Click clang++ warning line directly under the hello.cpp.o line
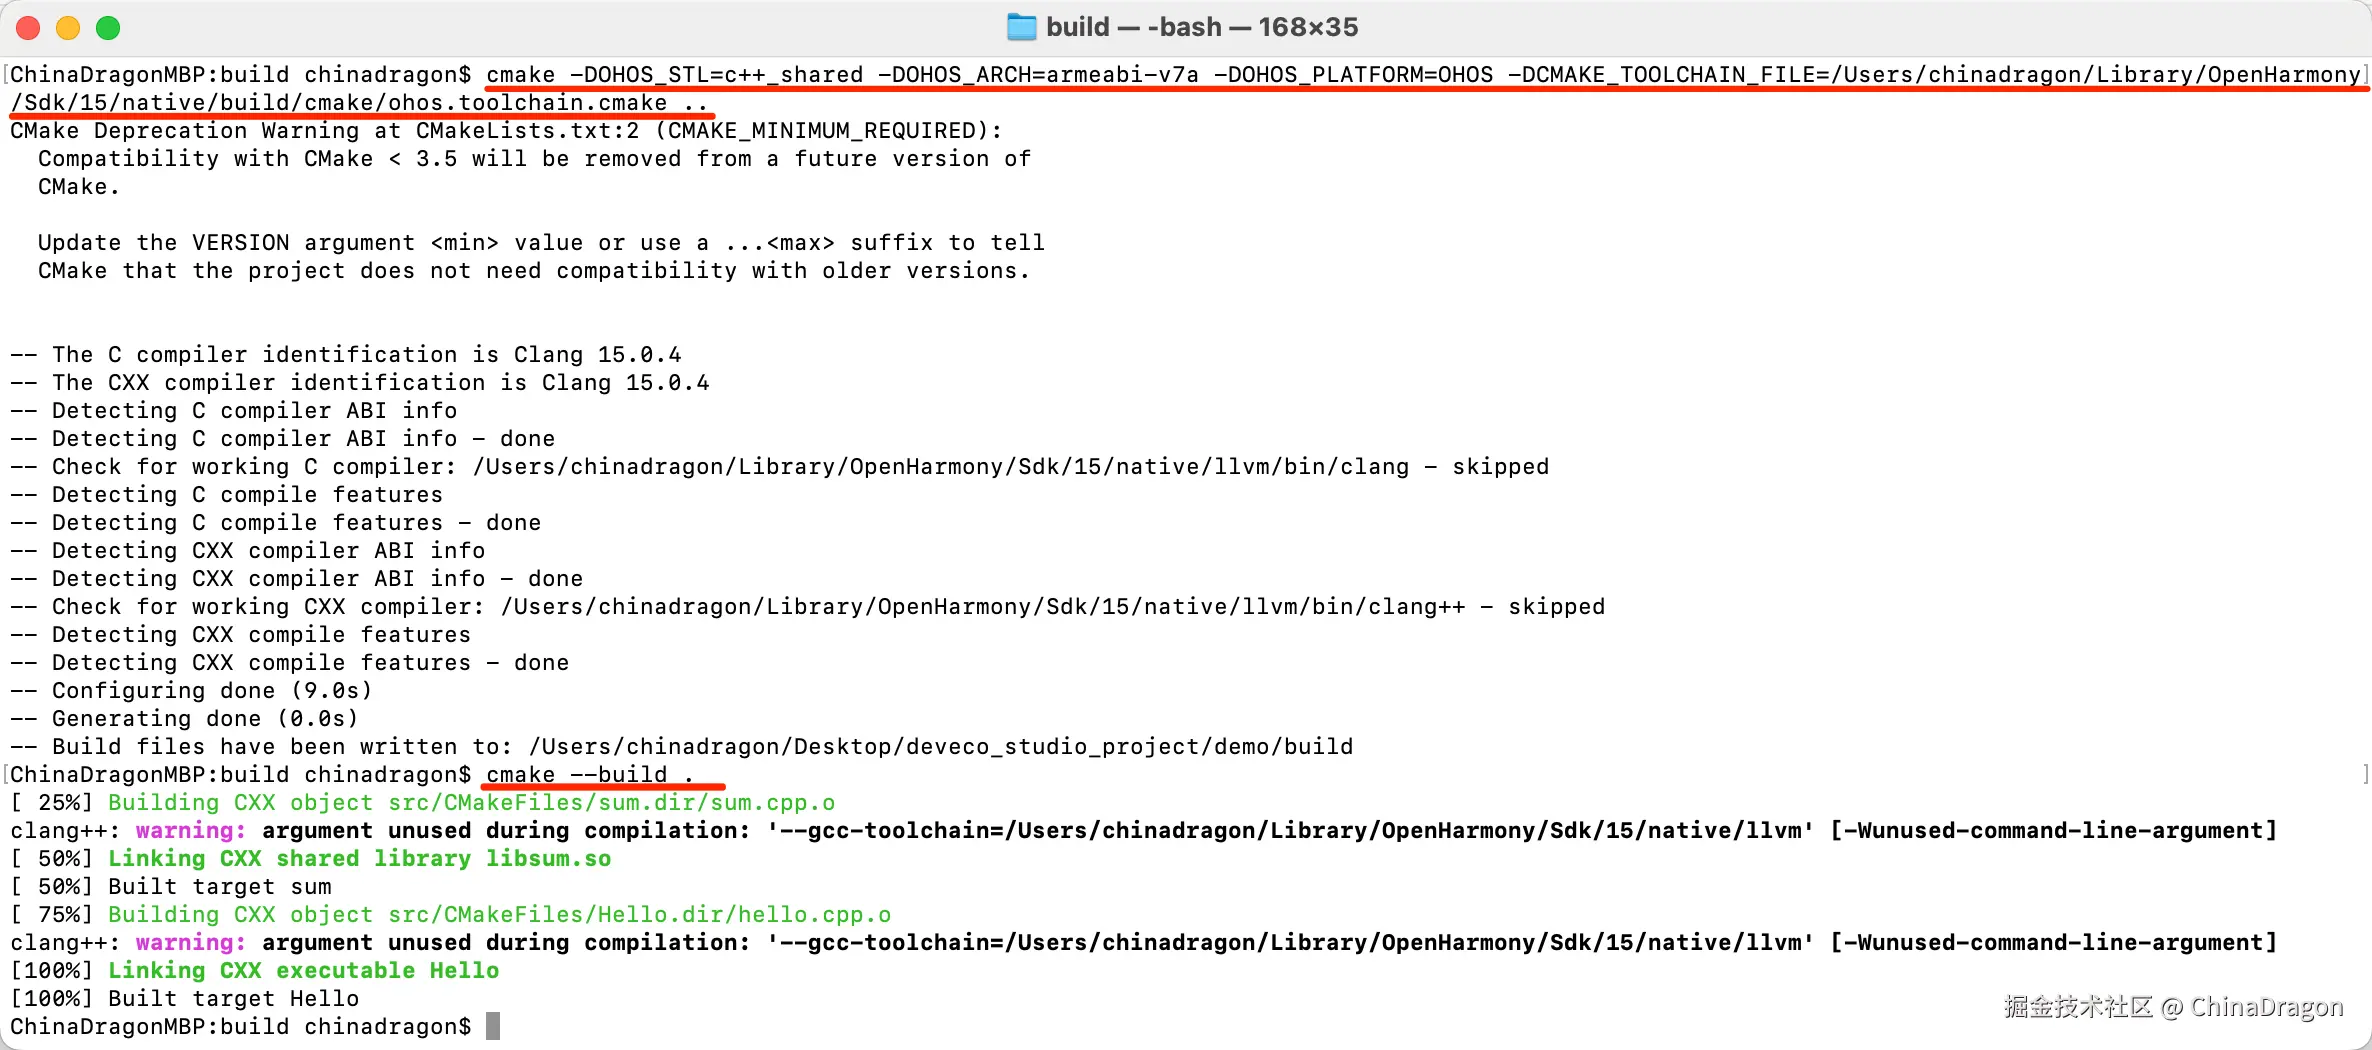Viewport: 2372px width, 1050px height. [x=1144, y=943]
